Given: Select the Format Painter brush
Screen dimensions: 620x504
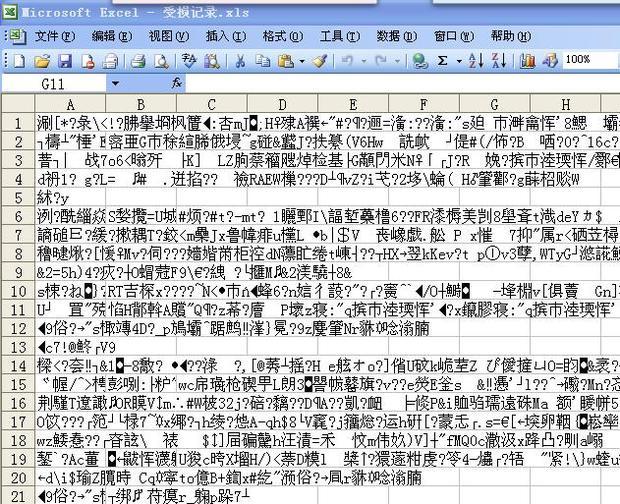Looking at the screenshot, I should pos(319,61).
